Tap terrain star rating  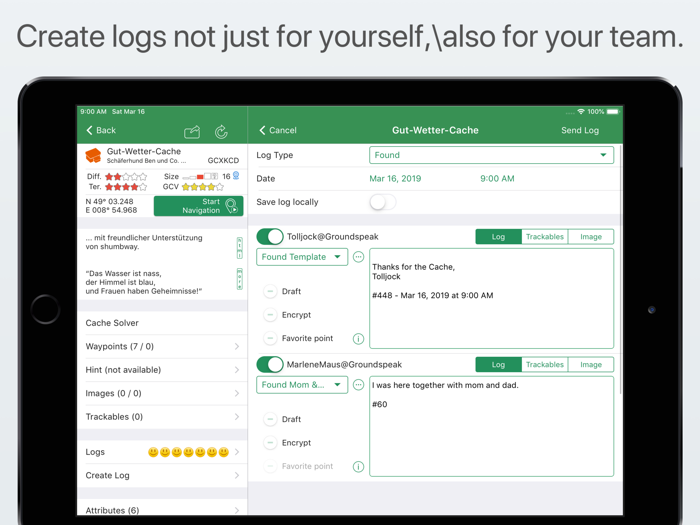click(x=126, y=187)
